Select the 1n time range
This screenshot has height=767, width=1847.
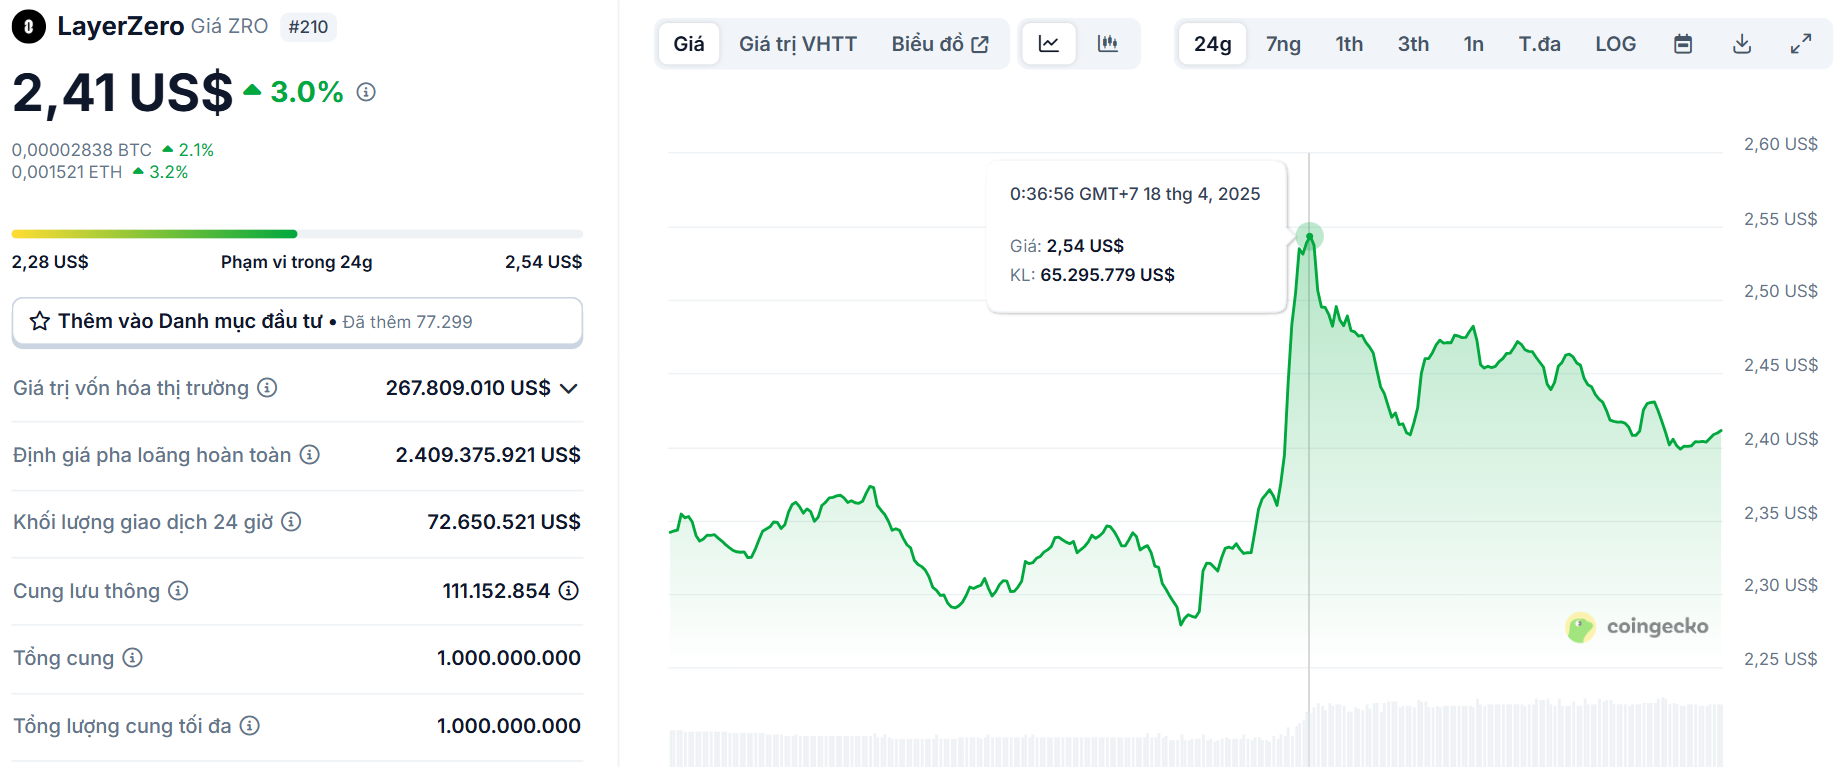[1473, 44]
